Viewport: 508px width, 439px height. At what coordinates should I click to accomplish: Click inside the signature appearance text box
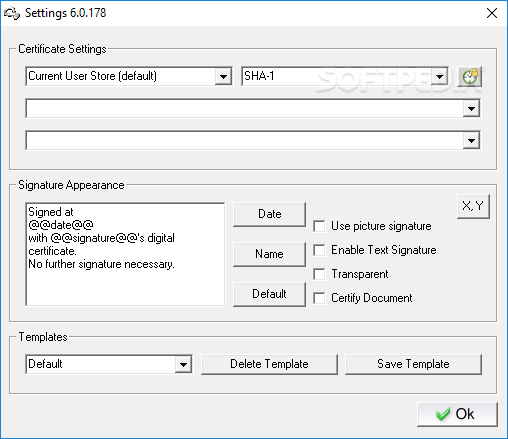pos(125,254)
